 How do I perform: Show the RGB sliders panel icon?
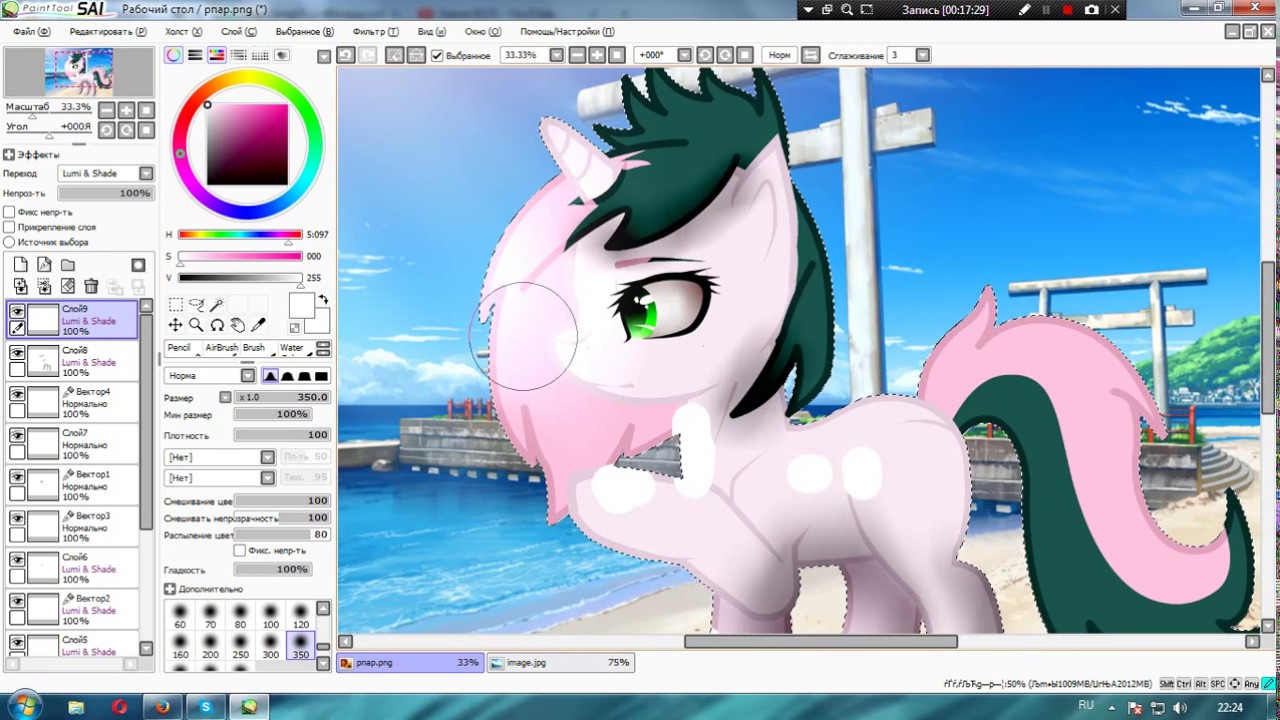click(195, 55)
